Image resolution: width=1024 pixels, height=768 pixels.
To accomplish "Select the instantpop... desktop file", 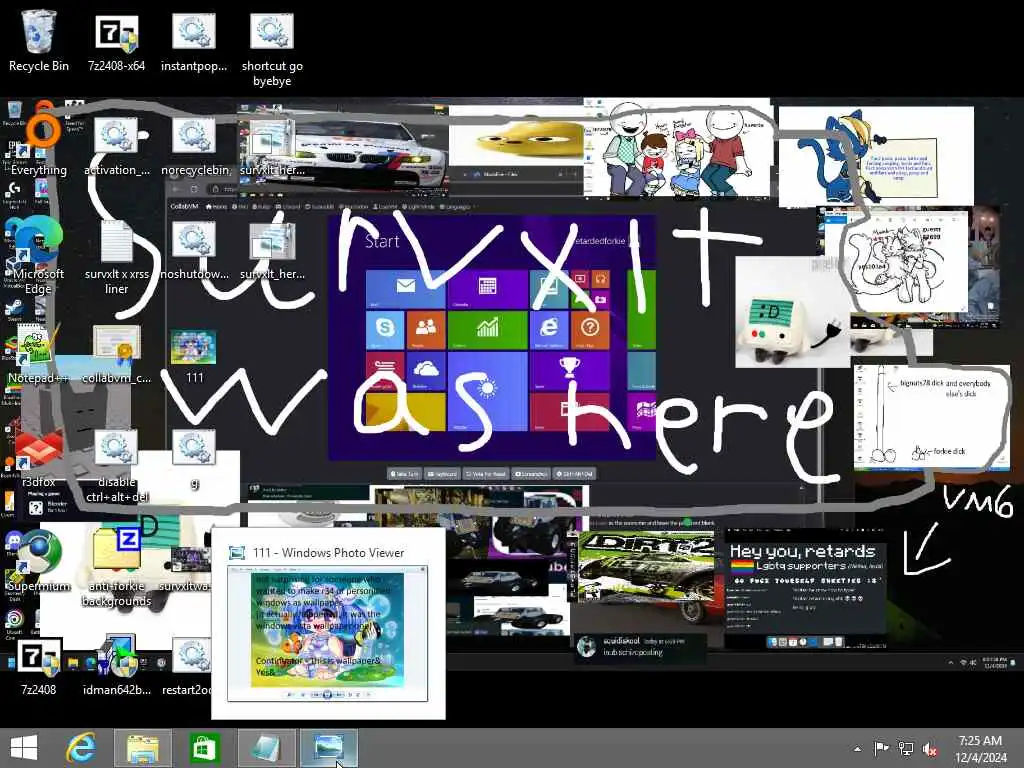I will 194,40.
